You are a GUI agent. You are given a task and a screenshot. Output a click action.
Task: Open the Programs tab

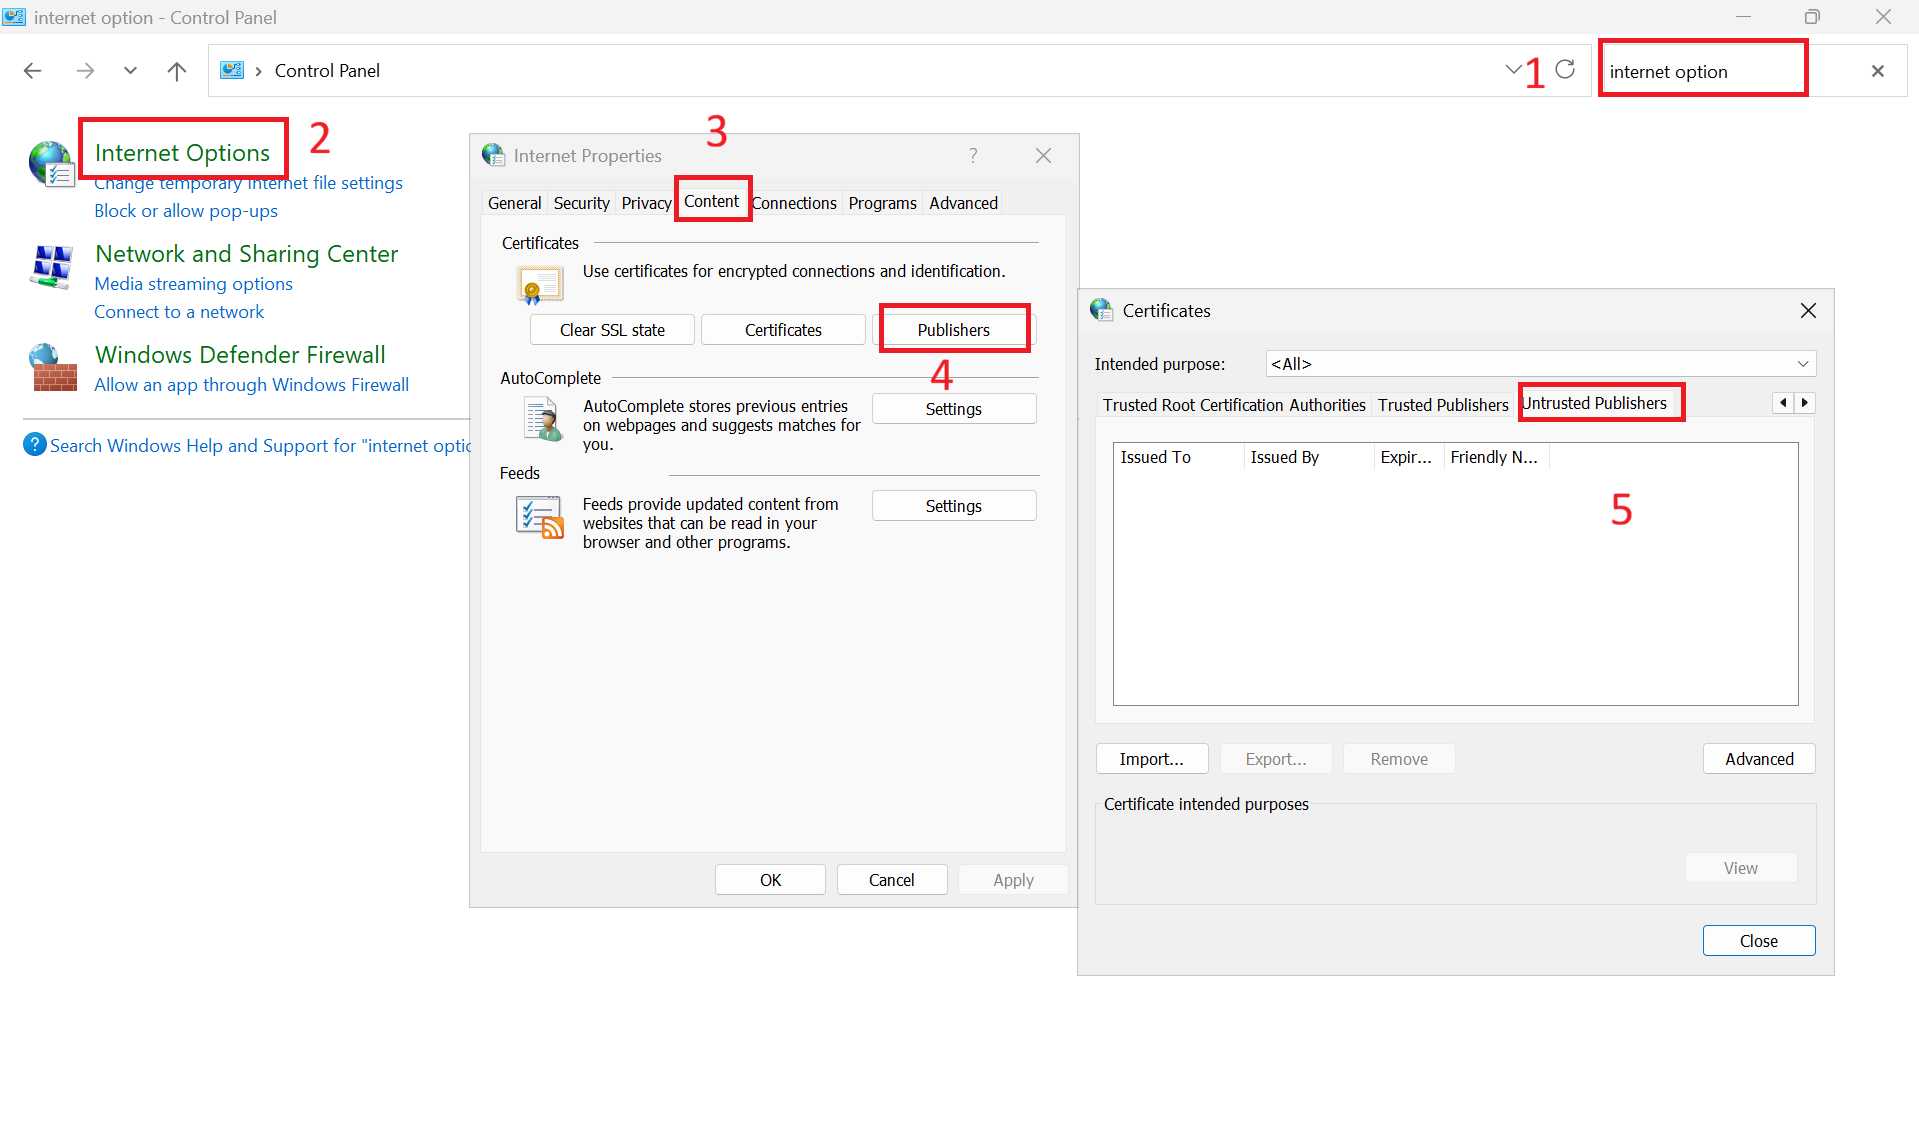pos(882,203)
